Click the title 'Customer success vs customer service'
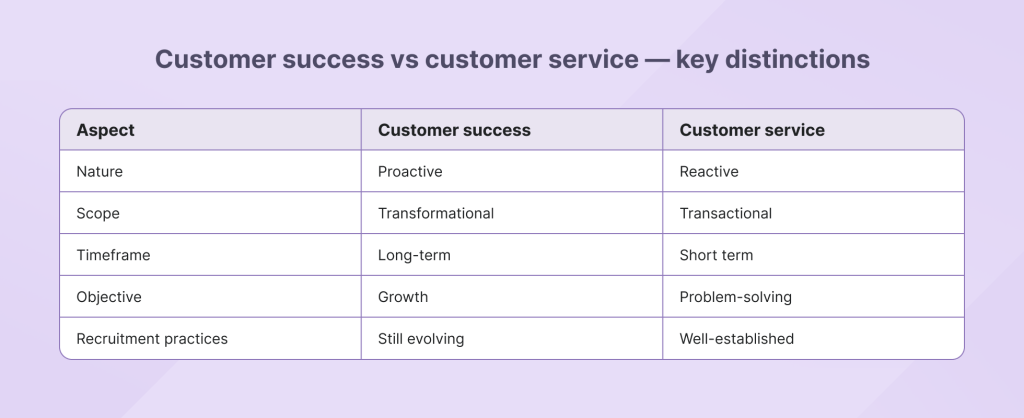 coord(396,59)
